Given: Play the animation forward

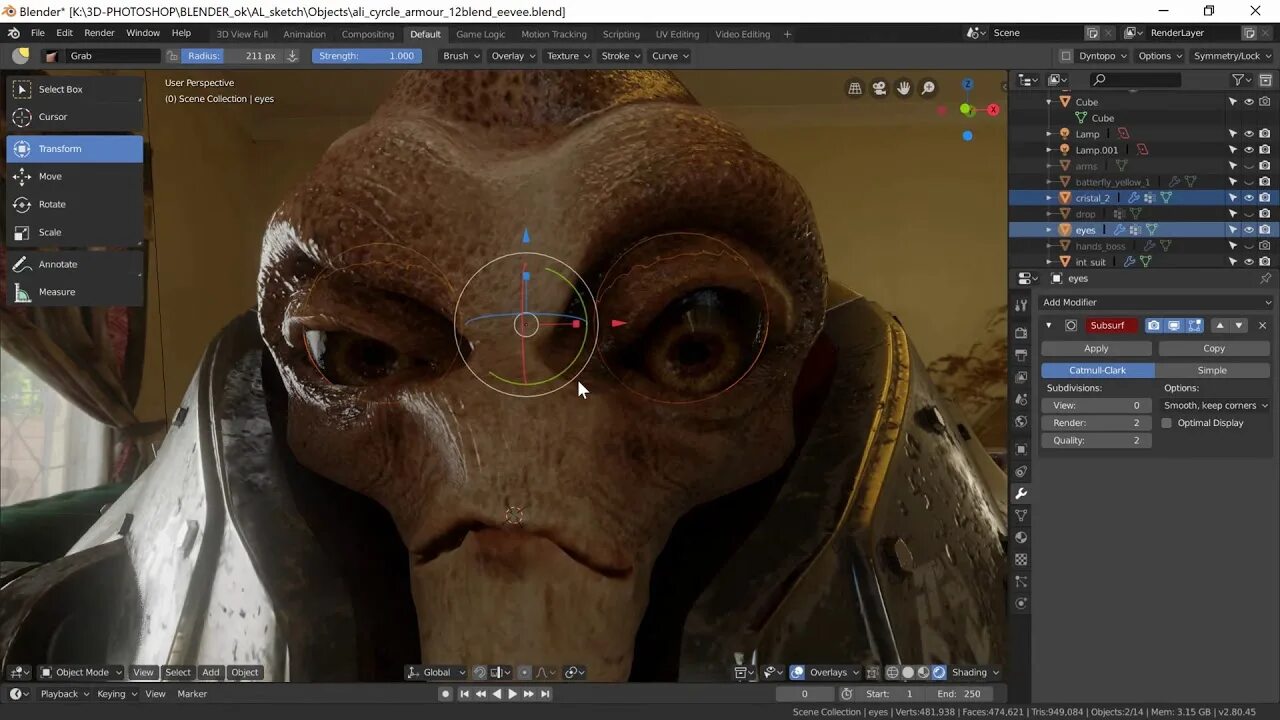Looking at the screenshot, I should [x=512, y=694].
